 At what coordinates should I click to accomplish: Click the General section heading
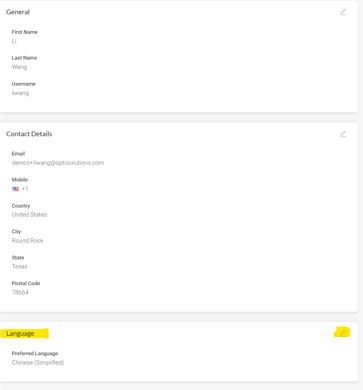[18, 12]
